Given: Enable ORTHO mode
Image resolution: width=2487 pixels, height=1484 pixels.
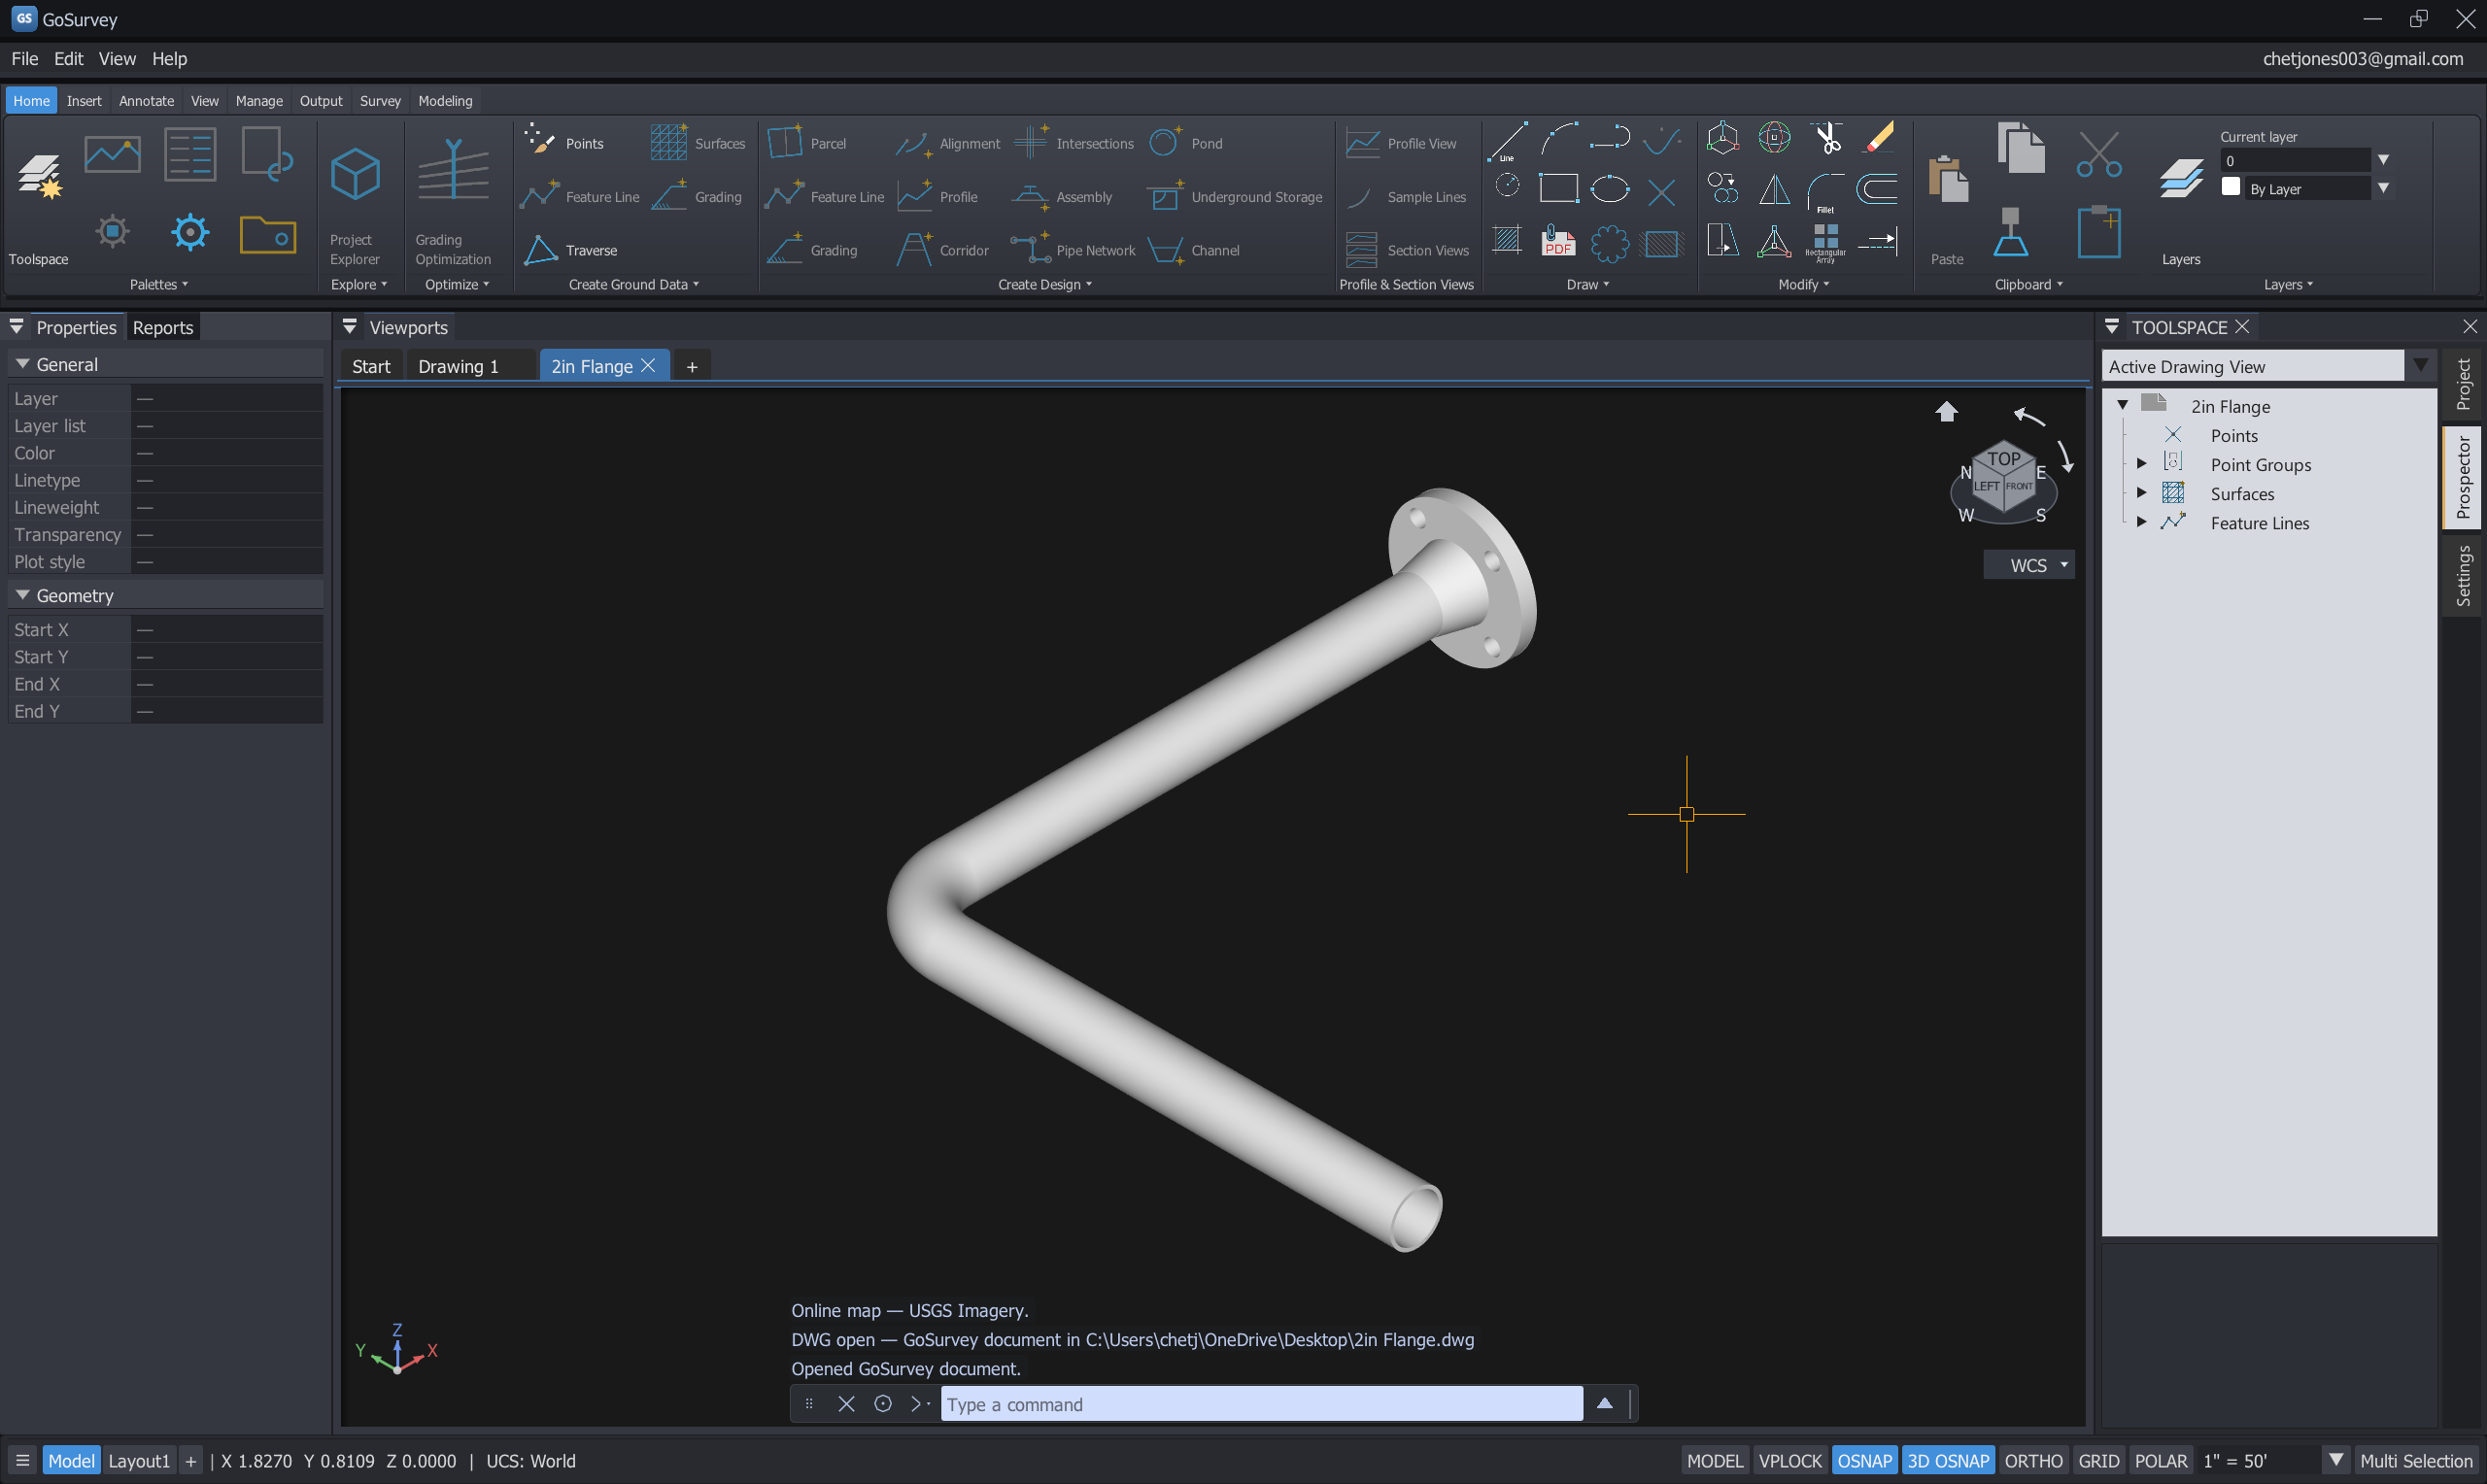Looking at the screenshot, I should [x=2033, y=1460].
